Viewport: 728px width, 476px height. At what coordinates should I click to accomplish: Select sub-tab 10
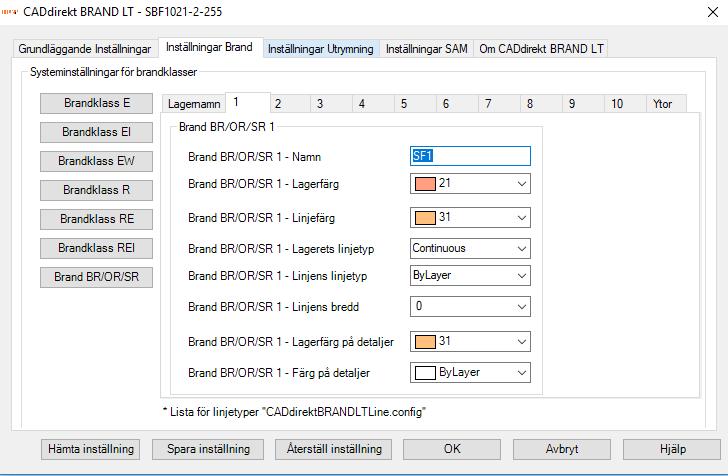[x=625, y=104]
